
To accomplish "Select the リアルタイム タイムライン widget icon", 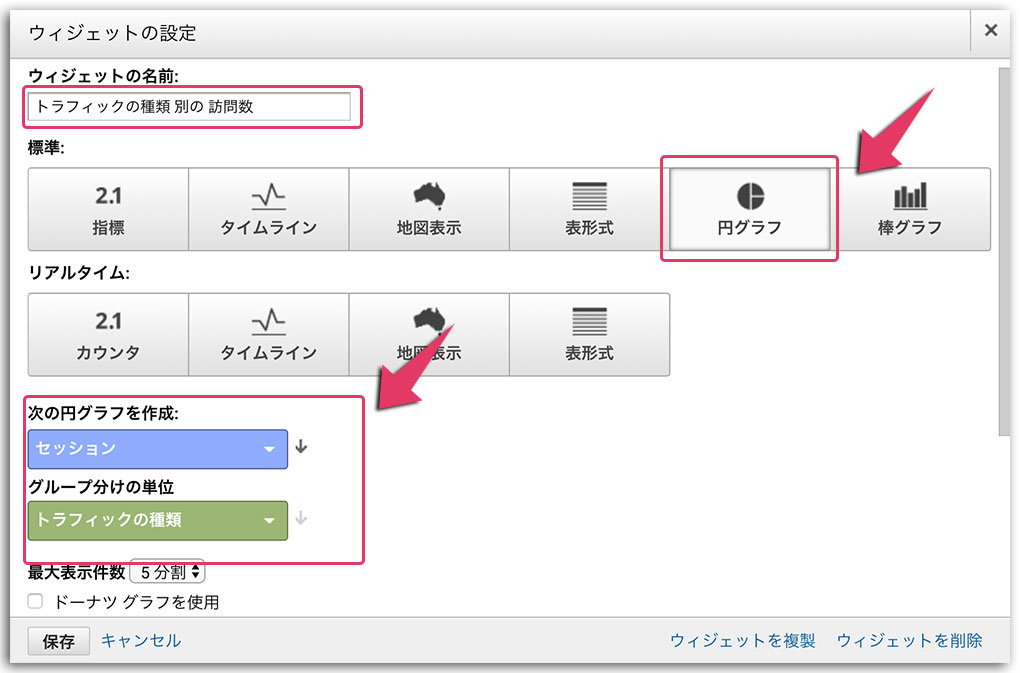I will [268, 335].
